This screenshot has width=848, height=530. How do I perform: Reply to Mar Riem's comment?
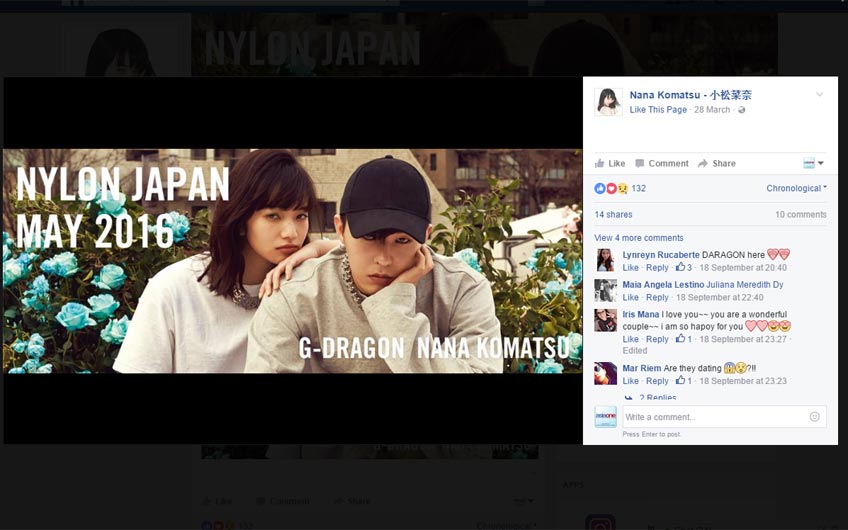[657, 381]
